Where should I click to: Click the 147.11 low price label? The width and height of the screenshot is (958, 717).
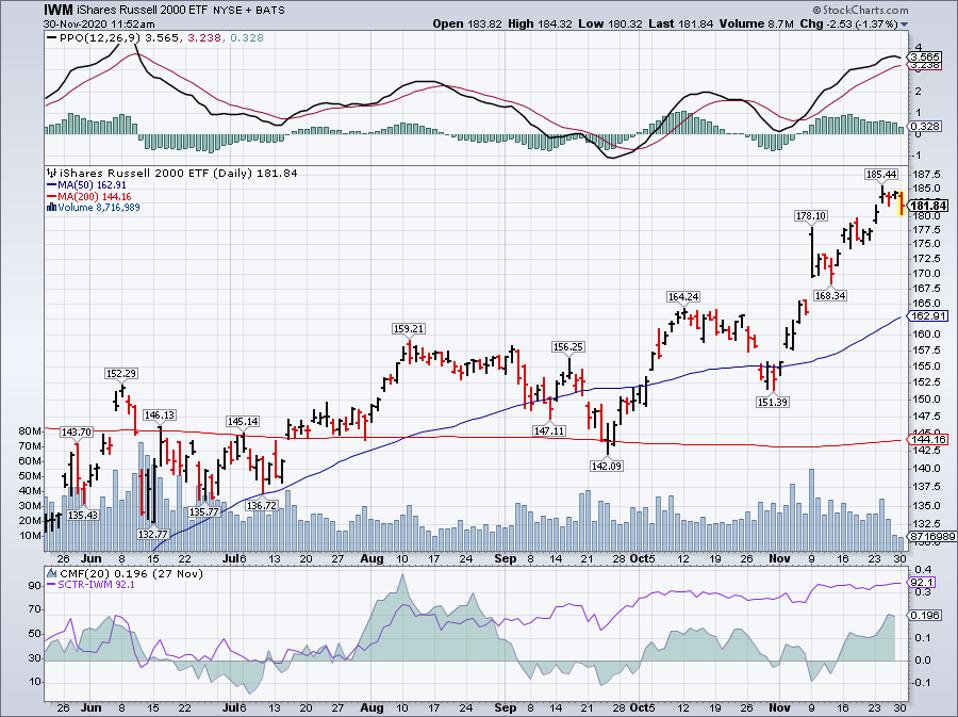[x=549, y=431]
